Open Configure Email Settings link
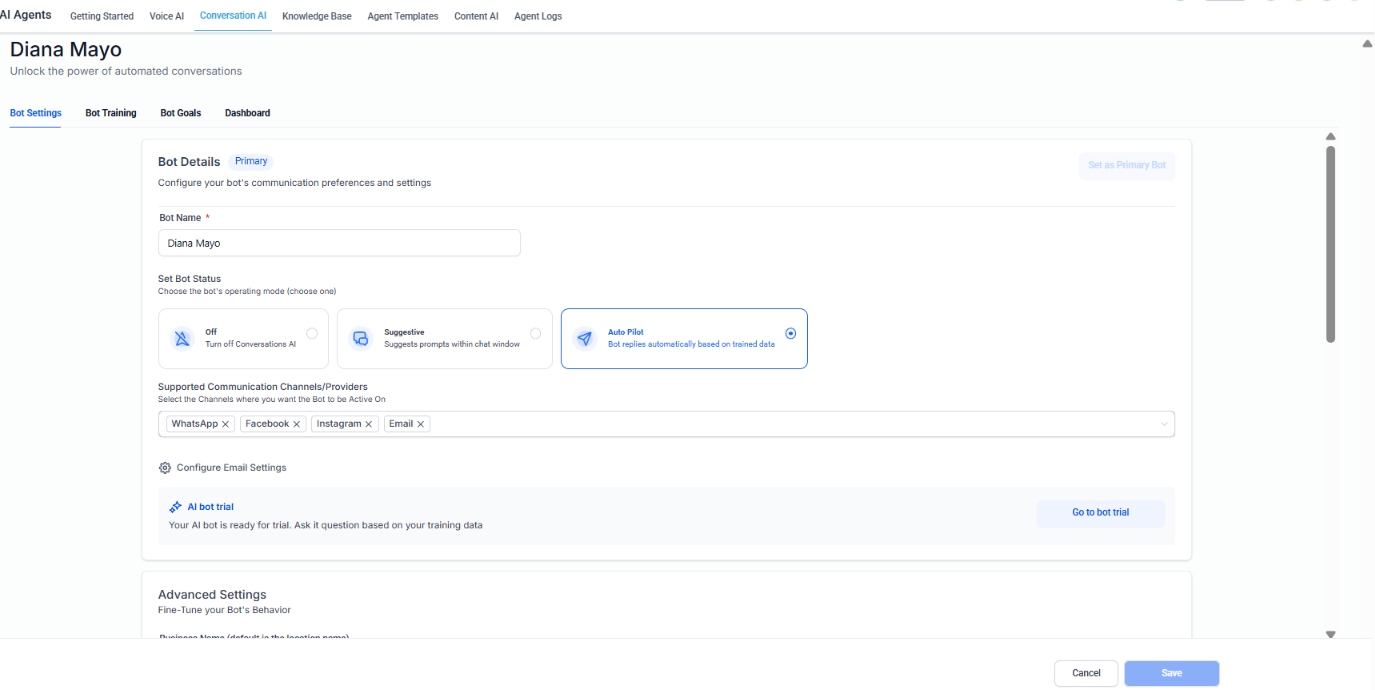Screen dimensions: 1375x690 (231, 468)
